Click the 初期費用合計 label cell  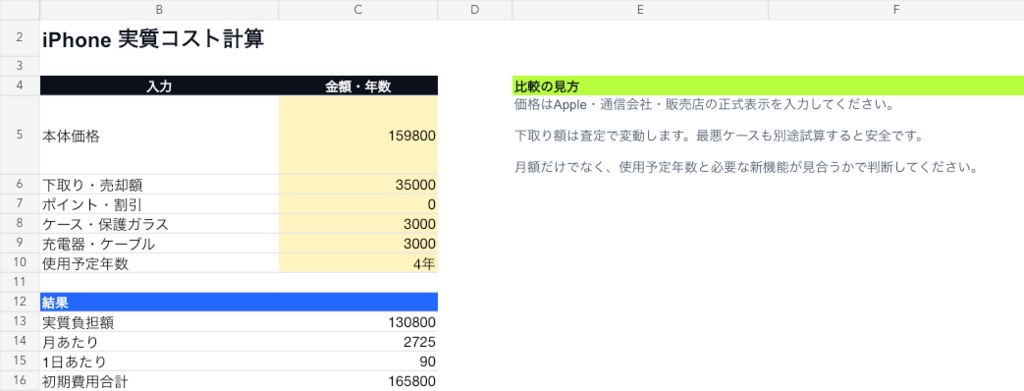tap(159, 381)
